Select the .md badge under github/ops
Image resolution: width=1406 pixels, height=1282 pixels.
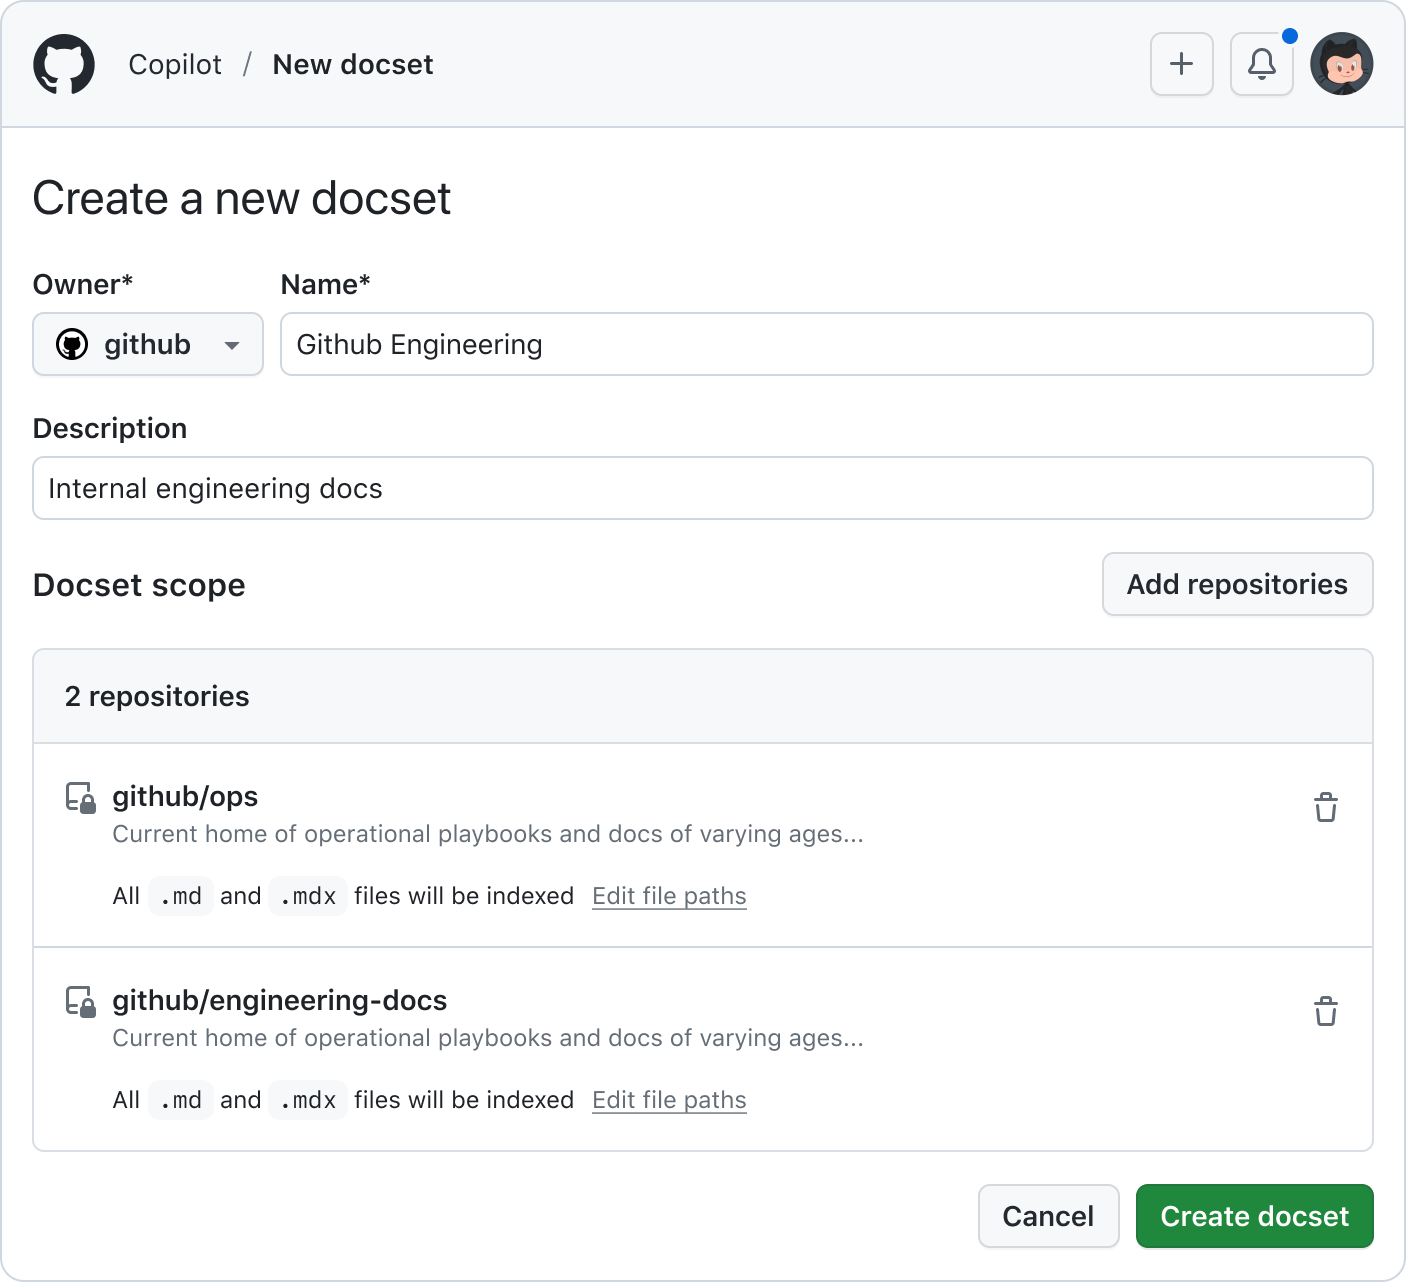180,896
